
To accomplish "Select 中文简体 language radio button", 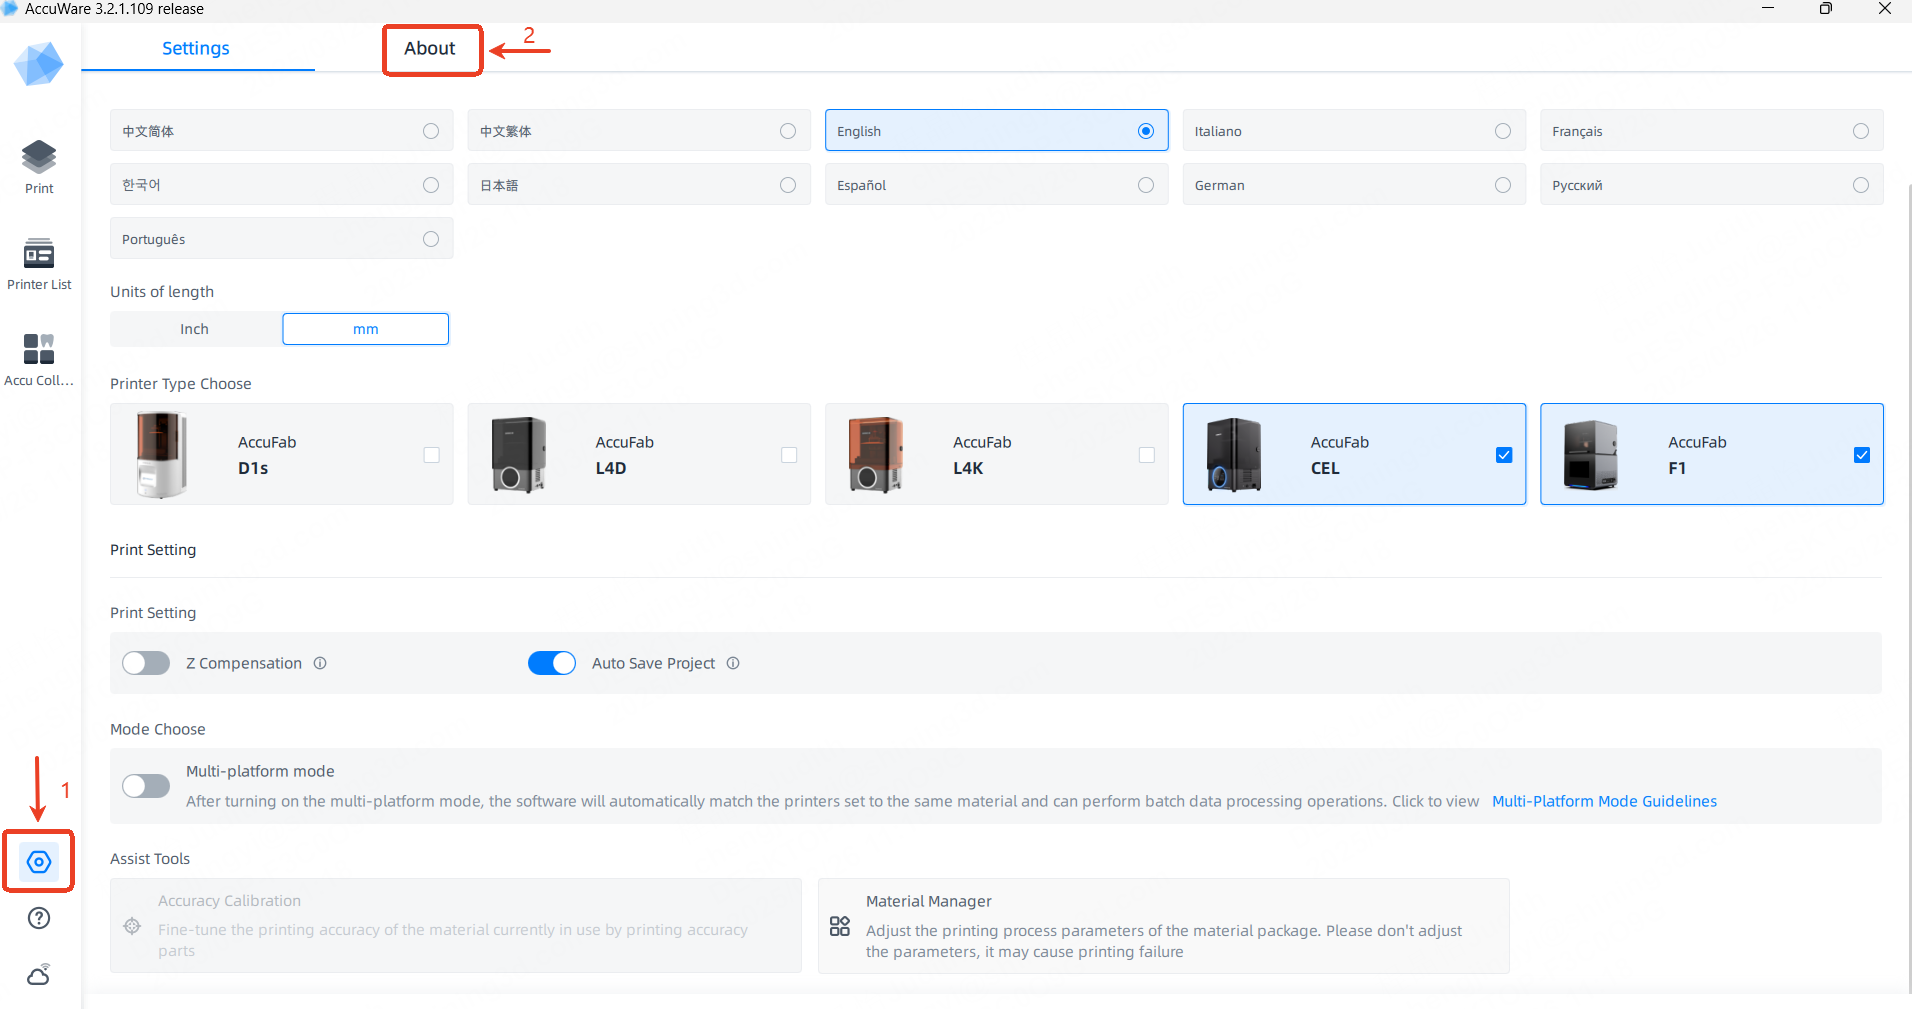I will (x=431, y=131).
